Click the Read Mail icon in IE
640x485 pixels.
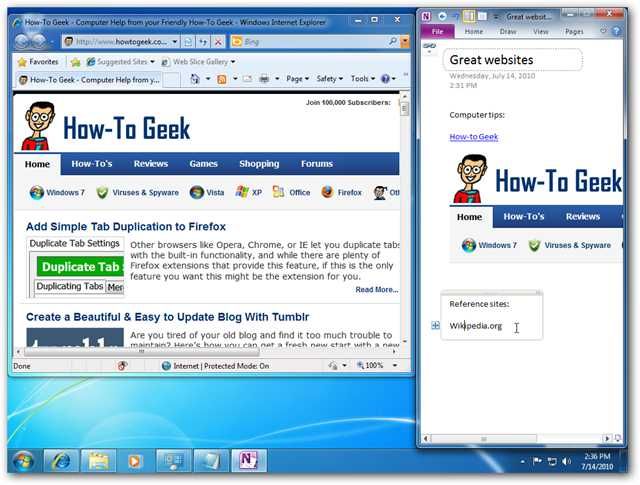pyautogui.click(x=247, y=79)
